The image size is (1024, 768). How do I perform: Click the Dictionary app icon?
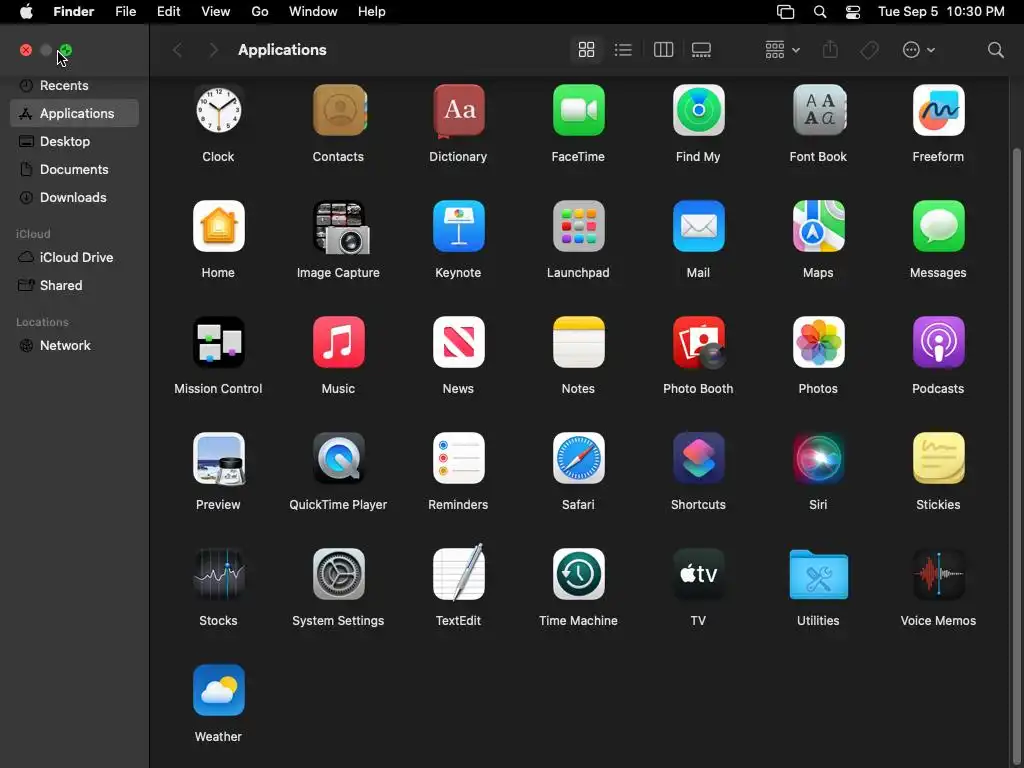pyautogui.click(x=458, y=110)
